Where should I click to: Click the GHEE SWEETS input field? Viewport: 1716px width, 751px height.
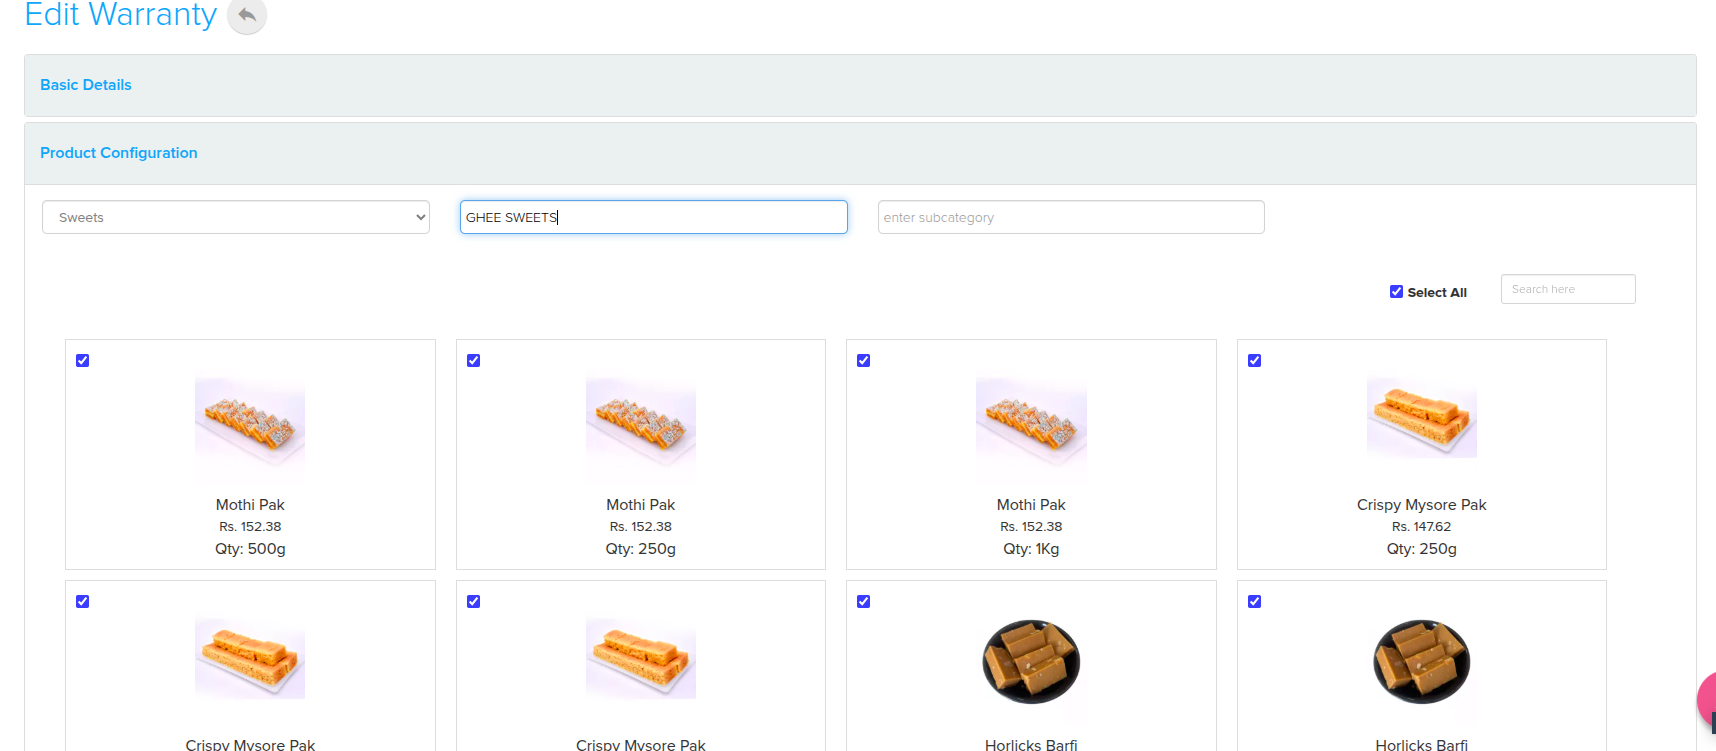pos(654,217)
